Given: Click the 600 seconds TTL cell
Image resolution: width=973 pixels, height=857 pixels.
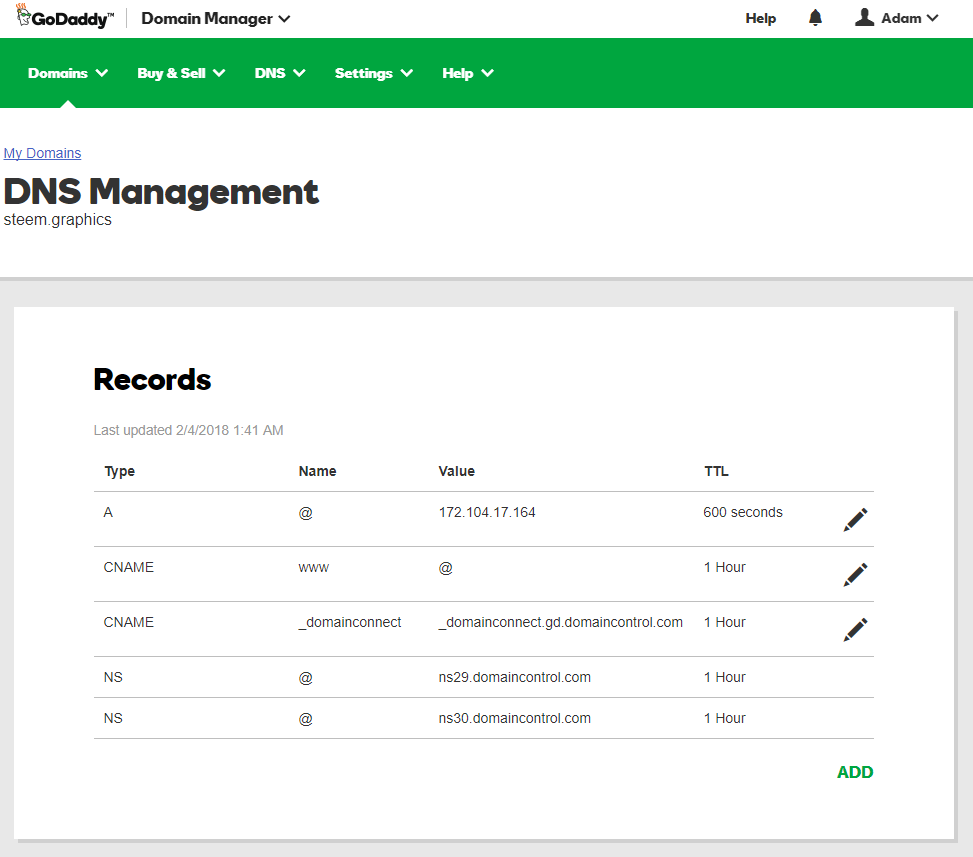Looking at the screenshot, I should pos(743,513).
